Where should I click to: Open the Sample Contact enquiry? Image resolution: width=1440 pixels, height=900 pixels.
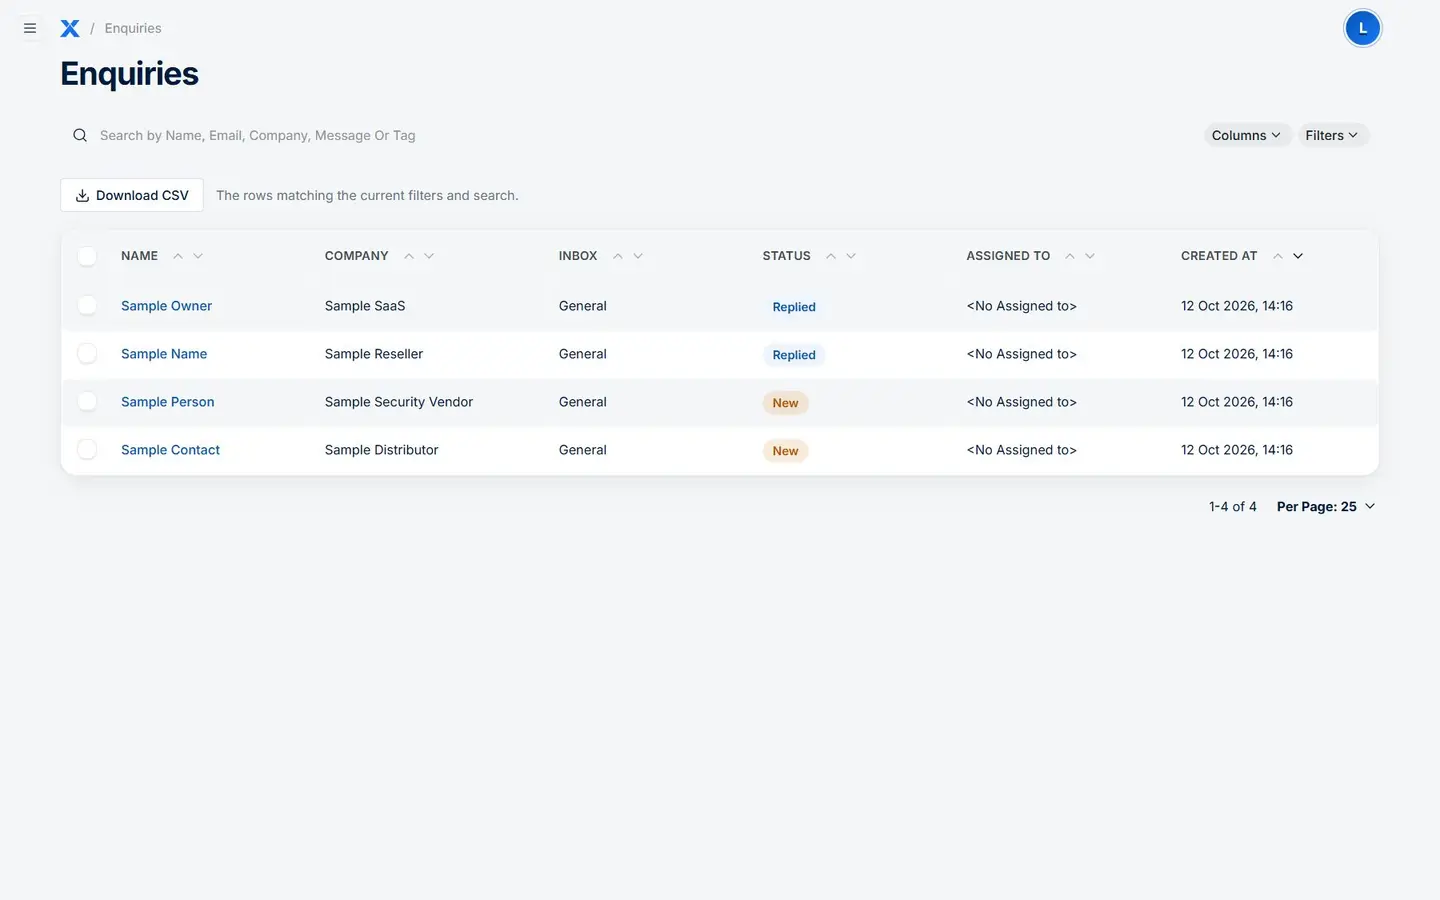click(170, 450)
